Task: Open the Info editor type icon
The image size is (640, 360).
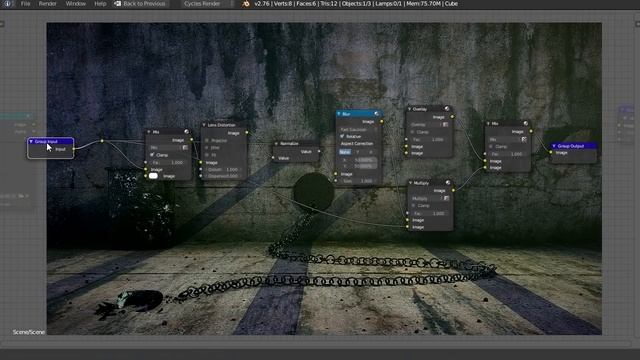Action: 7,4
